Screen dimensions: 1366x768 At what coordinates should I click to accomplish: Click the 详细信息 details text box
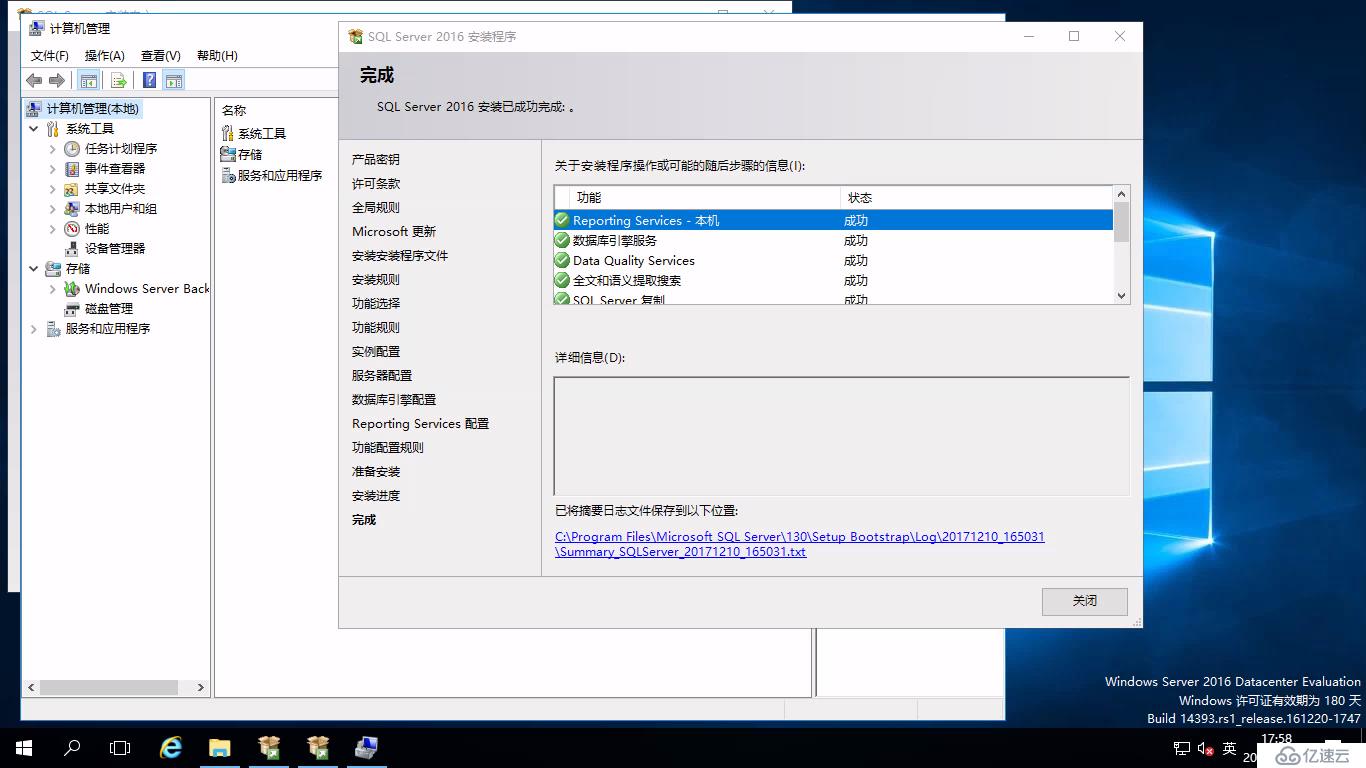[842, 435]
